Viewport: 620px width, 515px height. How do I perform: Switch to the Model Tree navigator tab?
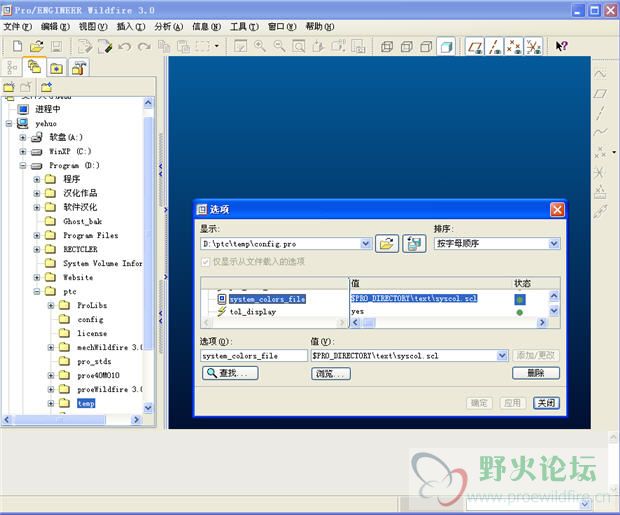click(x=12, y=68)
